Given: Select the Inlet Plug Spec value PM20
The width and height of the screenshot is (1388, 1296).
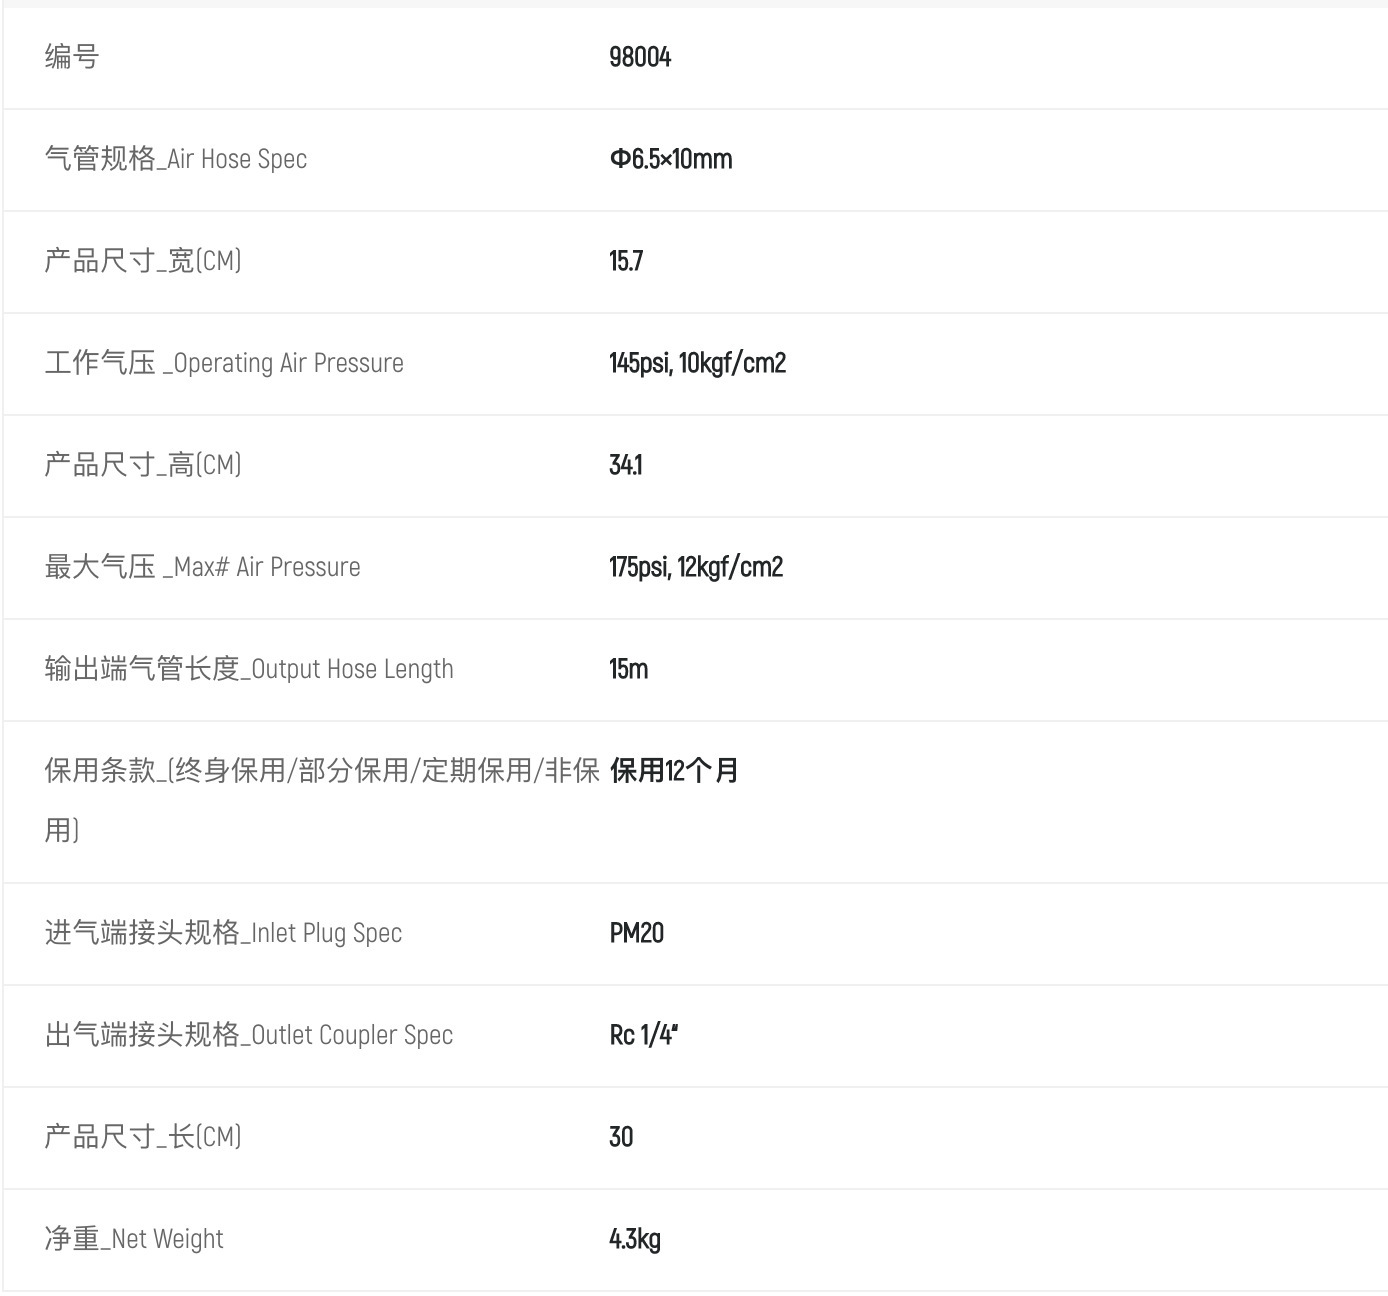Looking at the screenshot, I should (x=637, y=933).
